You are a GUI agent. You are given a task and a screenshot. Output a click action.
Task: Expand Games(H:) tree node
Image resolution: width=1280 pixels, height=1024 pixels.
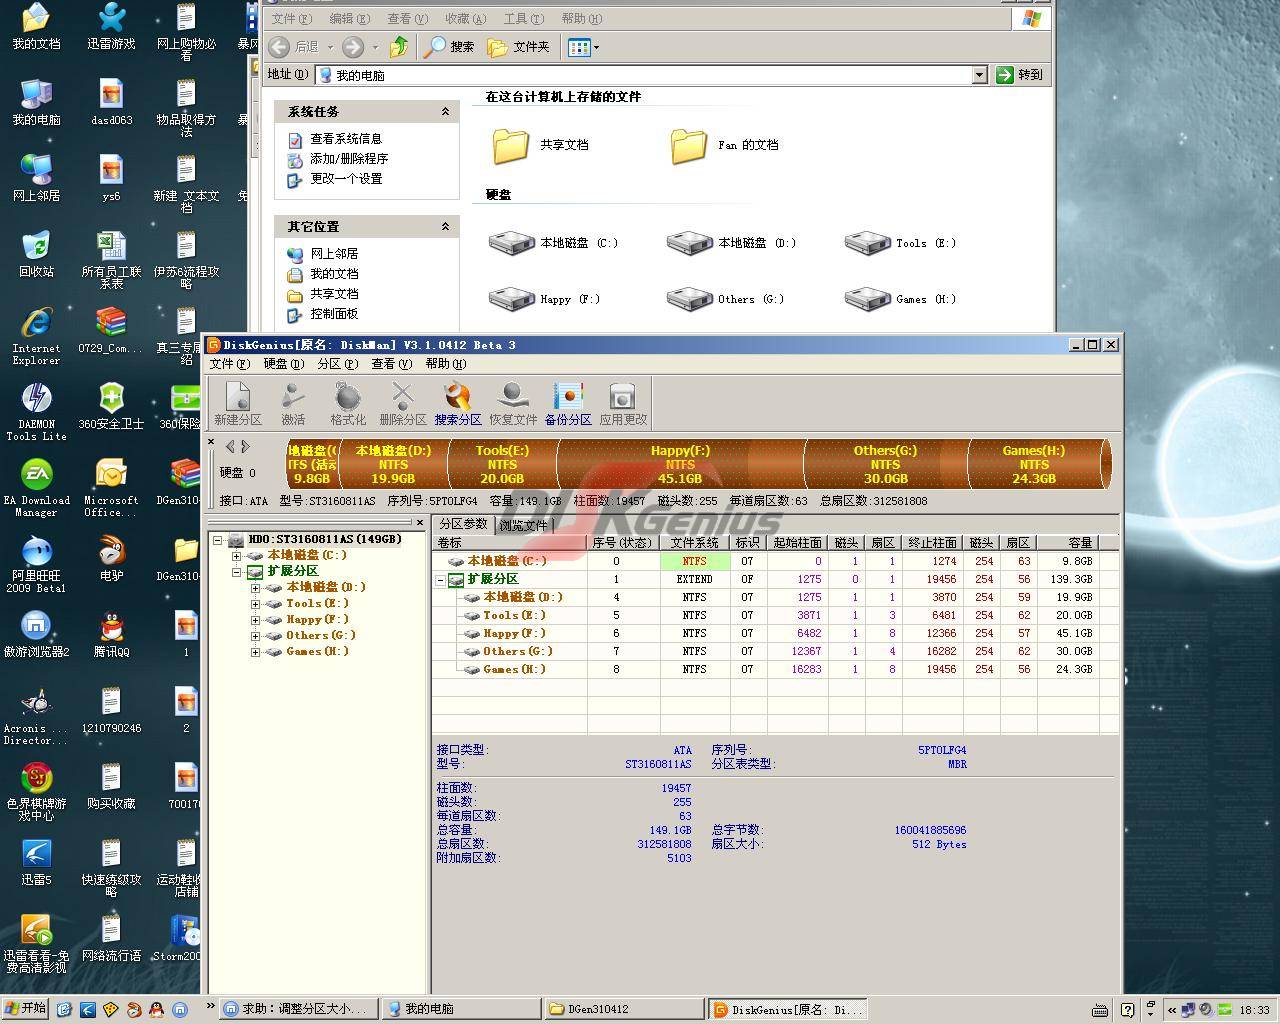[x=255, y=651]
